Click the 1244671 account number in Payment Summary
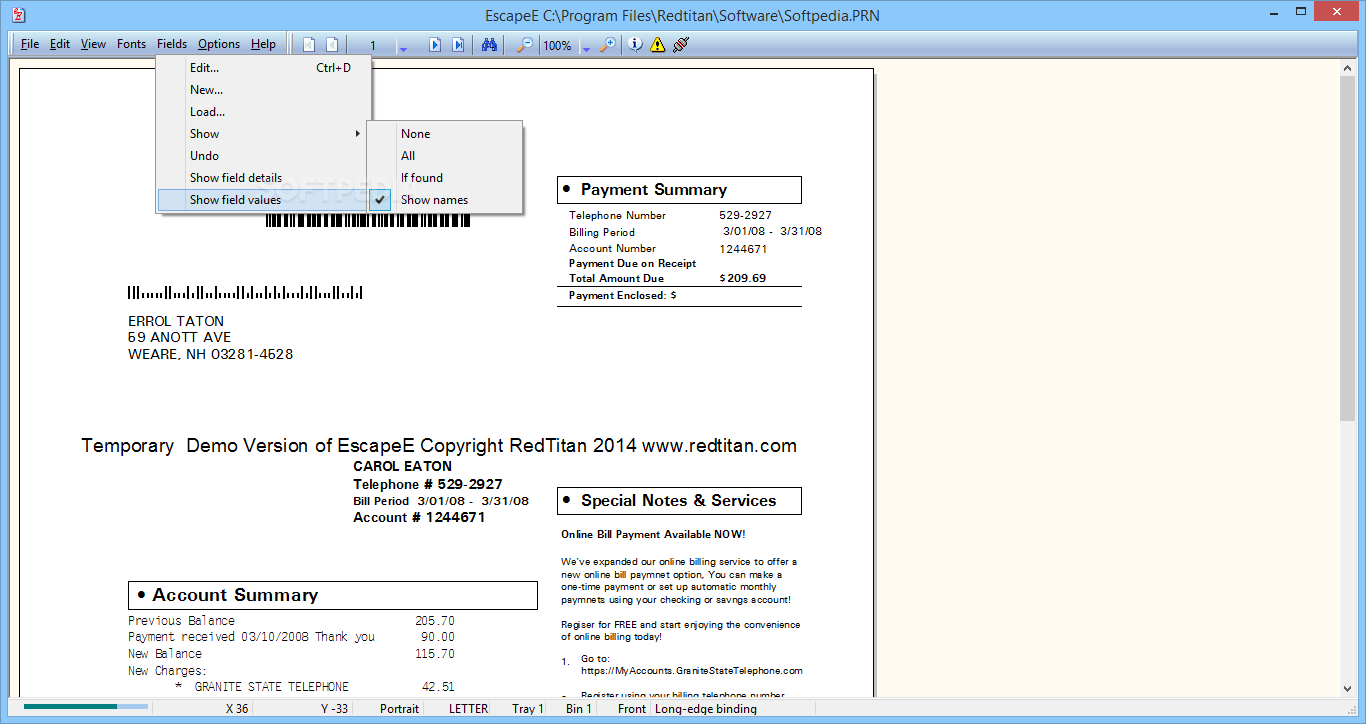 pyautogui.click(x=743, y=249)
